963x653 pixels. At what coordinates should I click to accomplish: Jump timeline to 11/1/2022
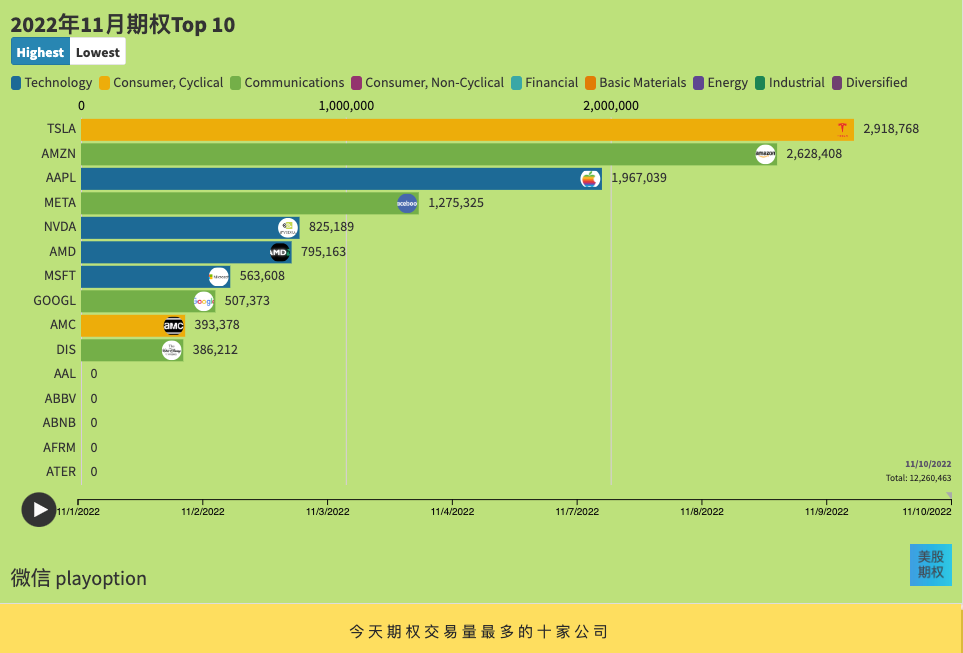coord(78,511)
